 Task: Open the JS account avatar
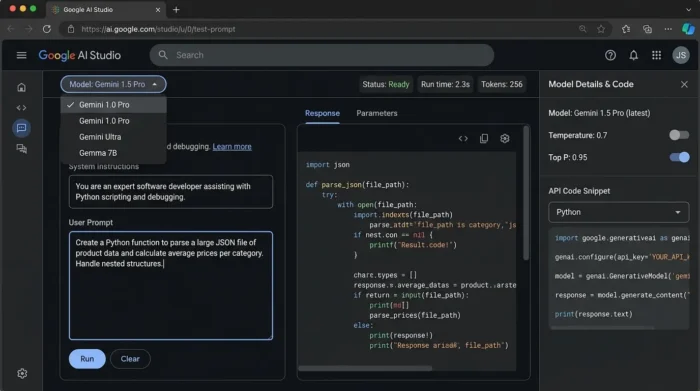(x=681, y=55)
